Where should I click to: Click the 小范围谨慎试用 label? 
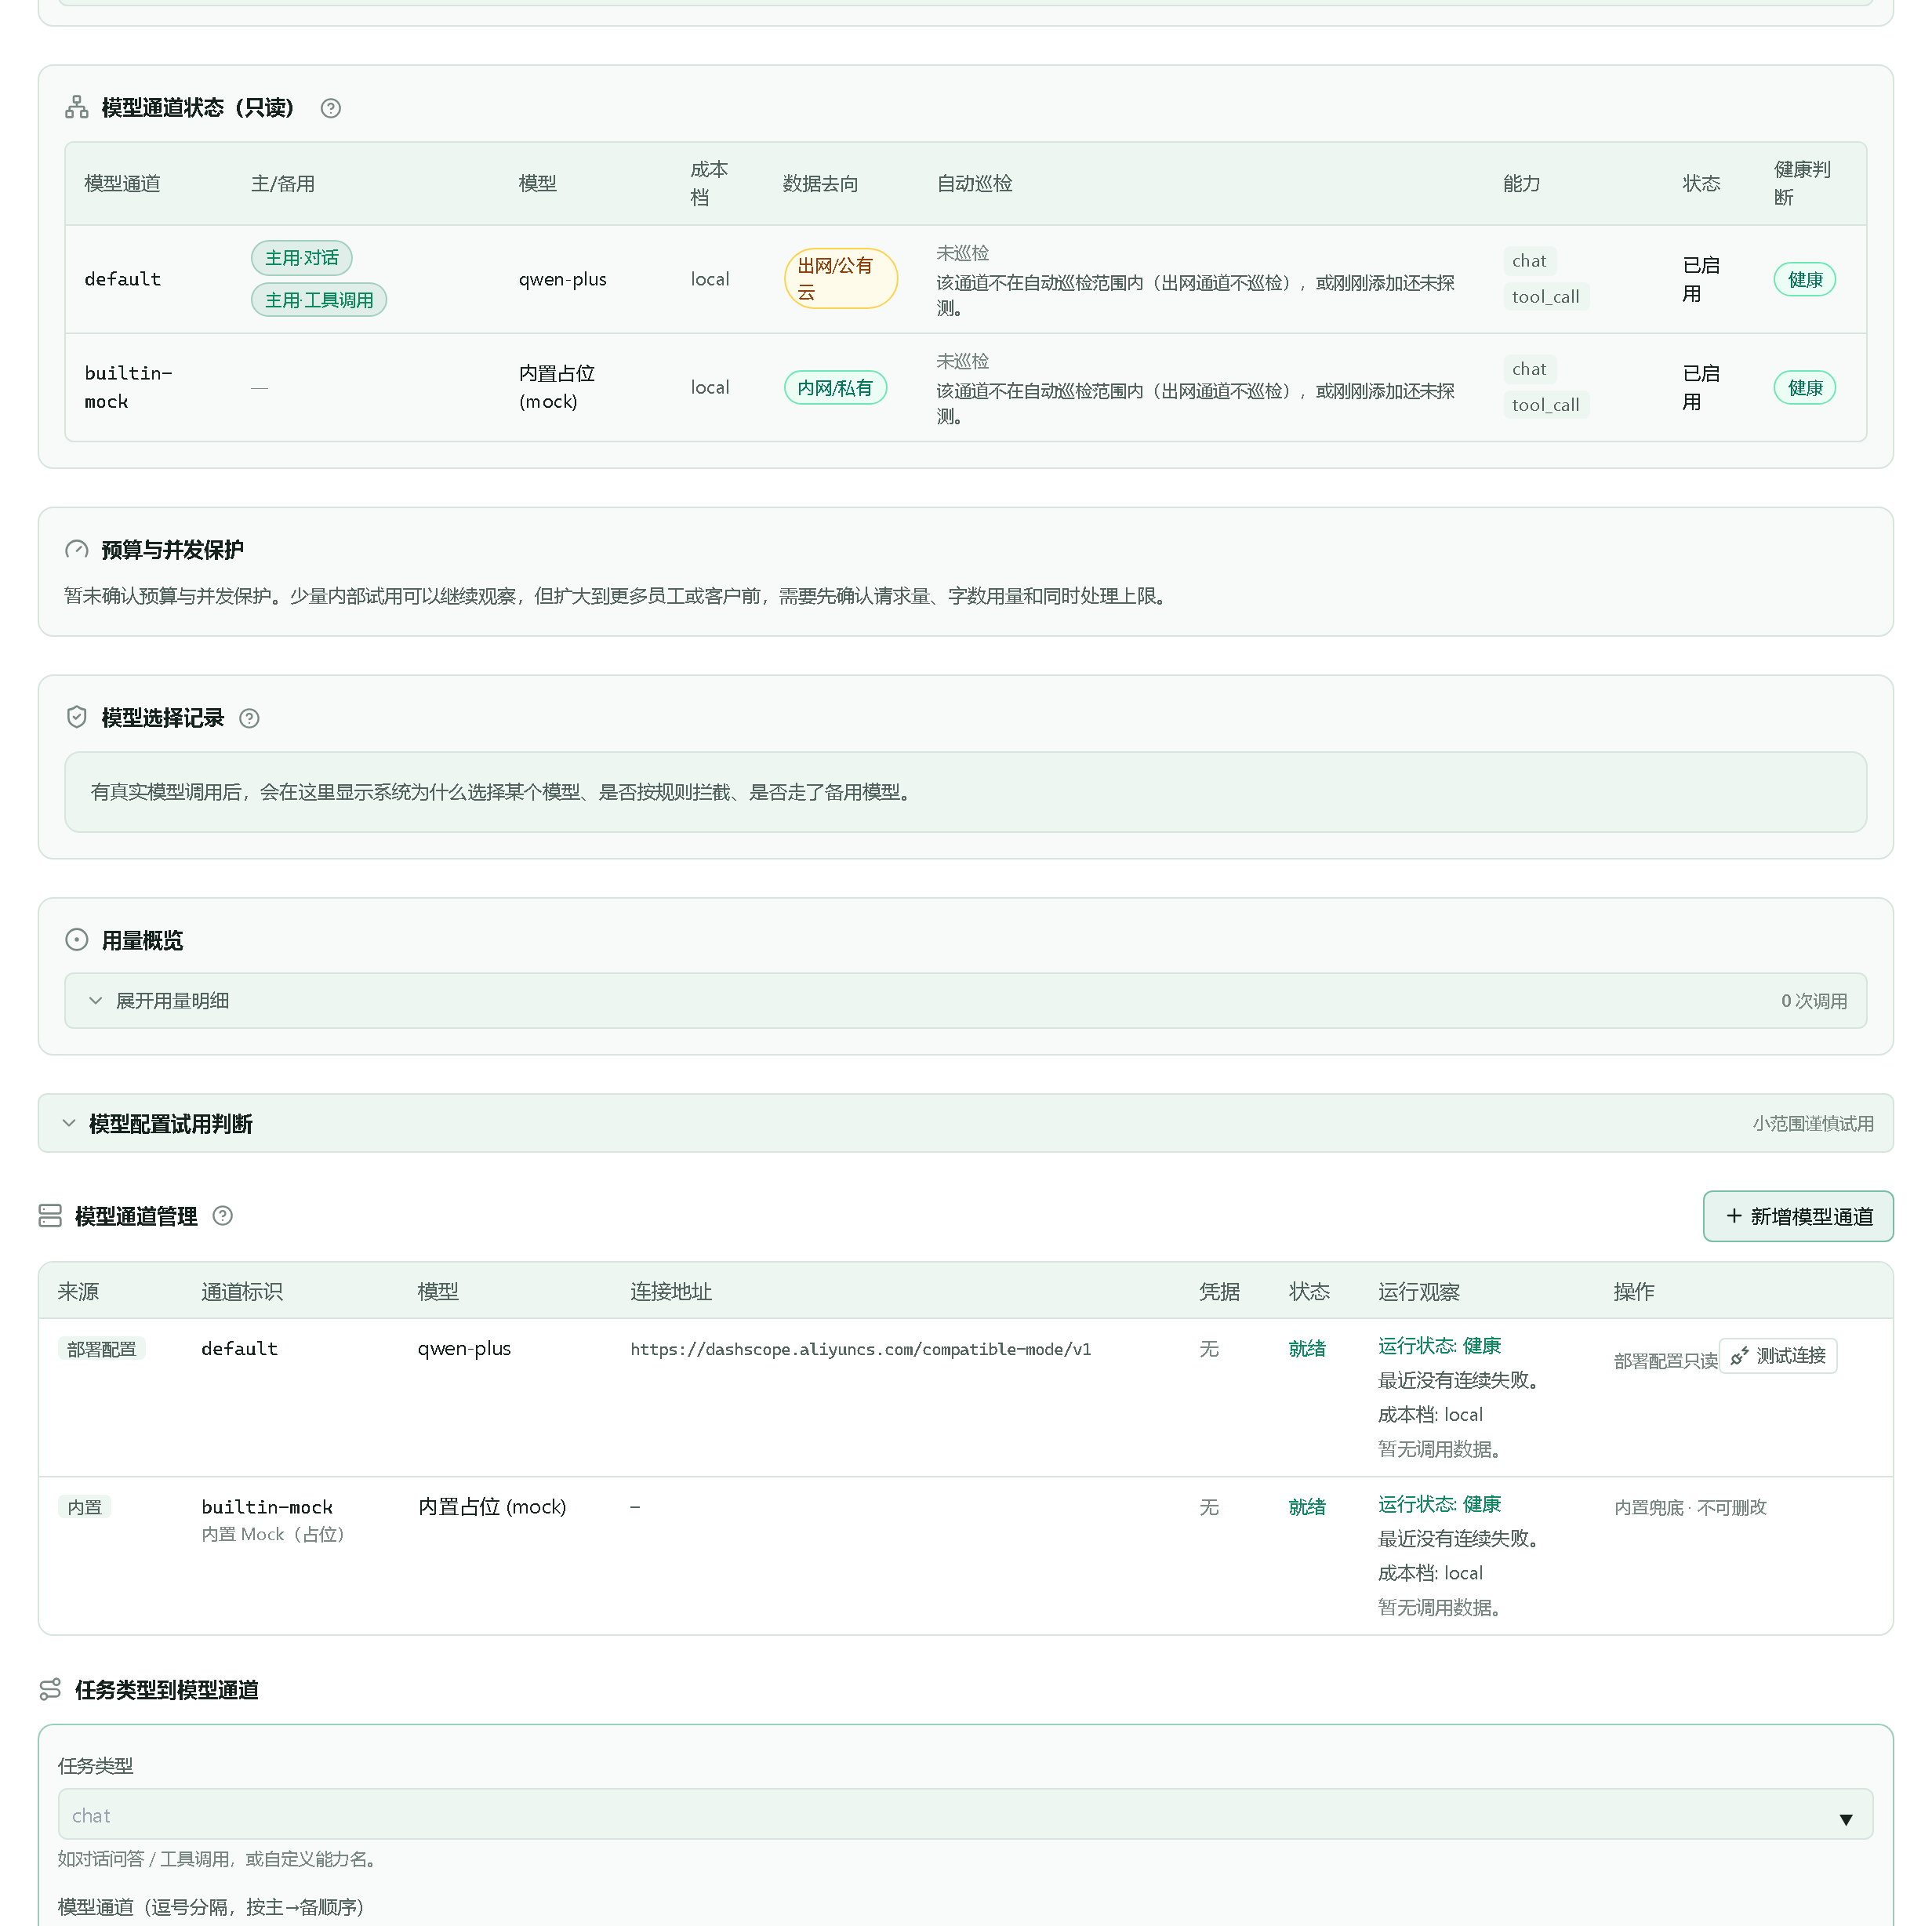[x=1813, y=1124]
